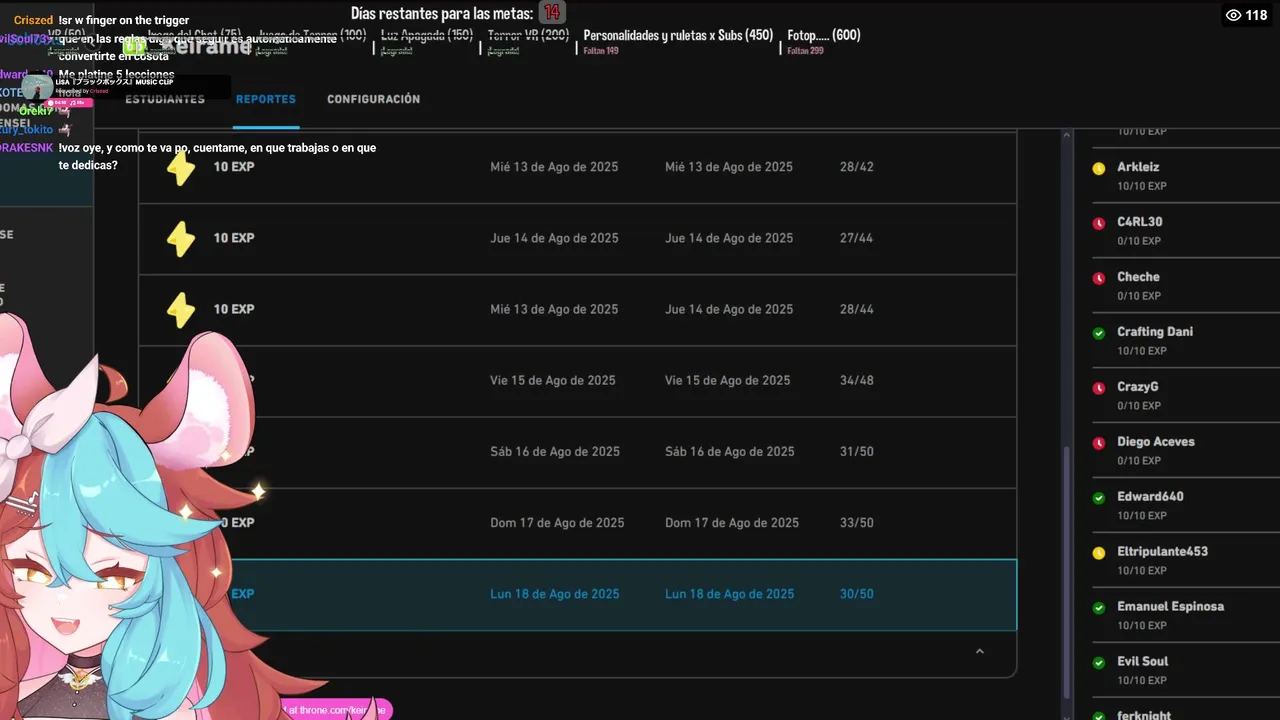Click green check icon beside Crafting Dani
Screen dimensions: 1280x720
pyautogui.click(x=1098, y=333)
